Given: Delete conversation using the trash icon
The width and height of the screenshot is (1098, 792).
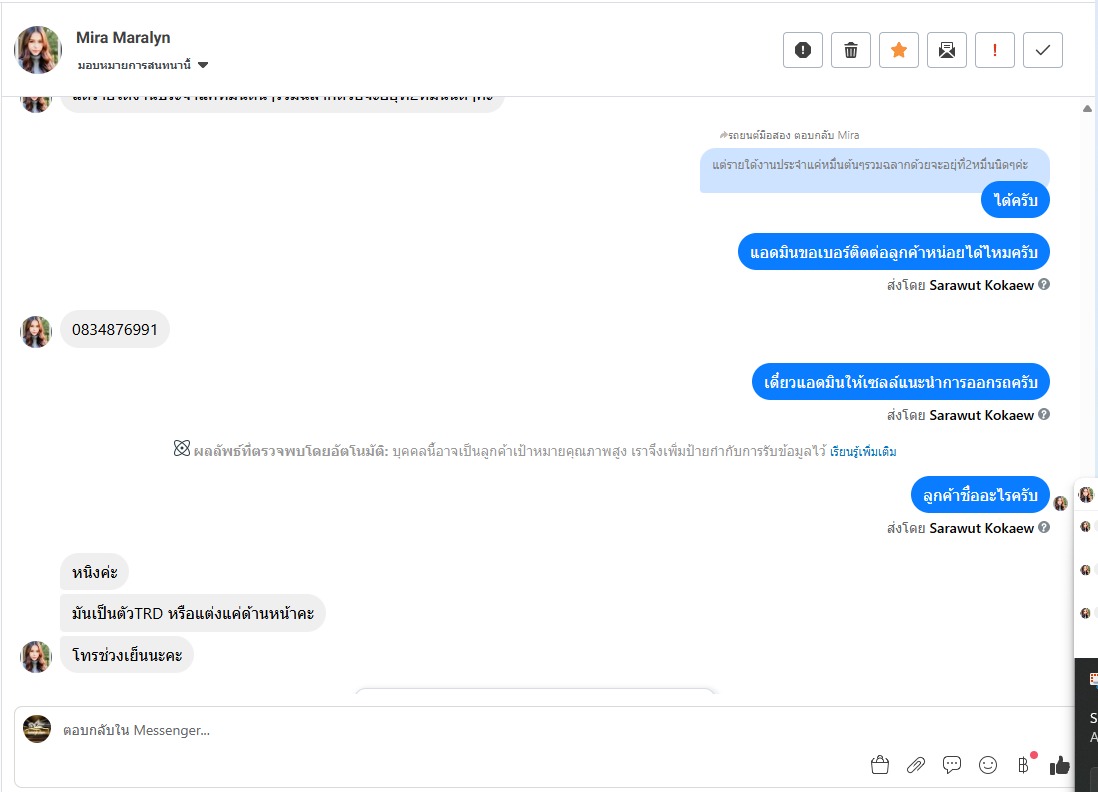Looking at the screenshot, I should pyautogui.click(x=851, y=50).
